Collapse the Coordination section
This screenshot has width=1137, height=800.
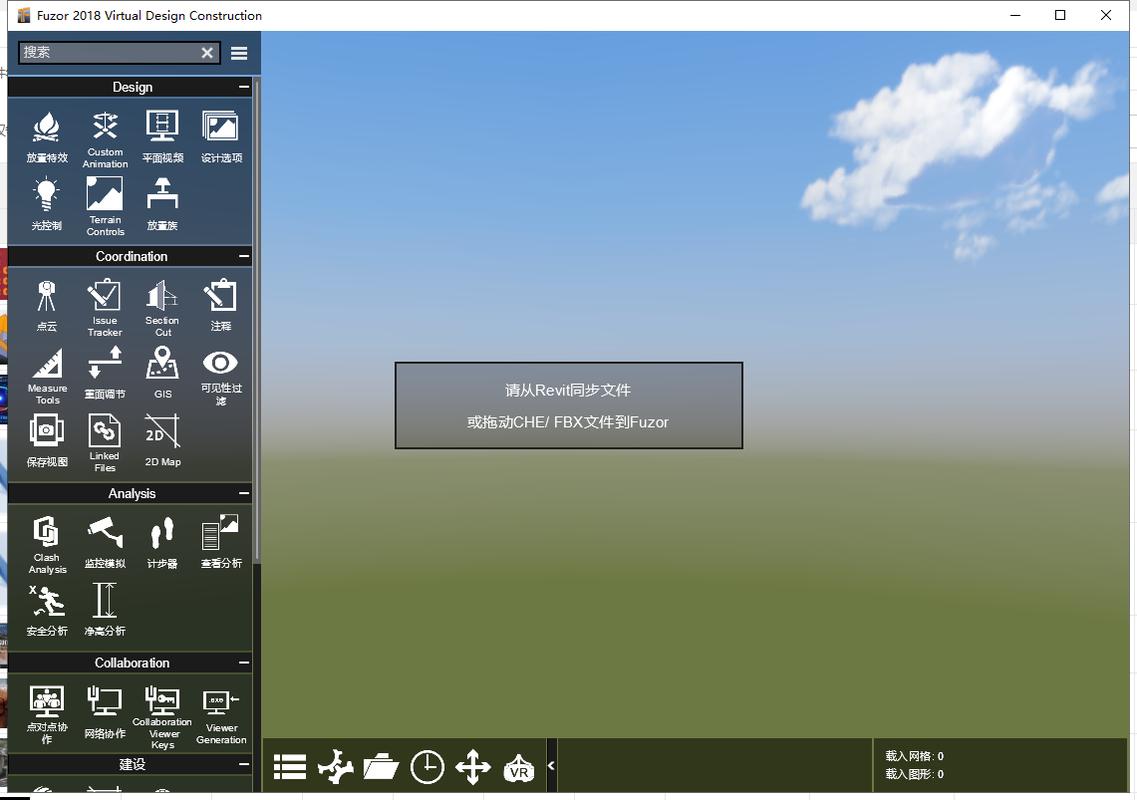click(244, 256)
